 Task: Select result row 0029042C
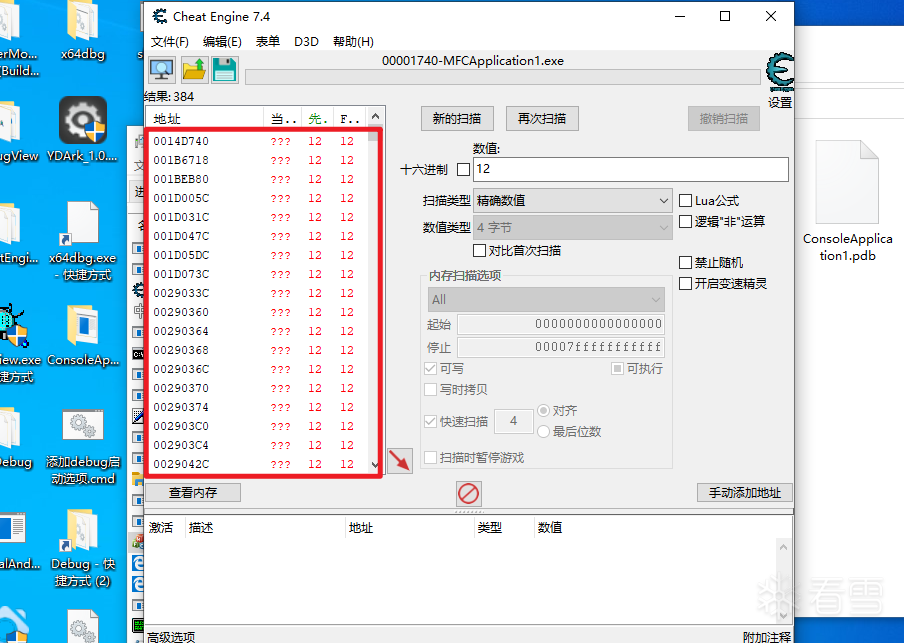258,464
